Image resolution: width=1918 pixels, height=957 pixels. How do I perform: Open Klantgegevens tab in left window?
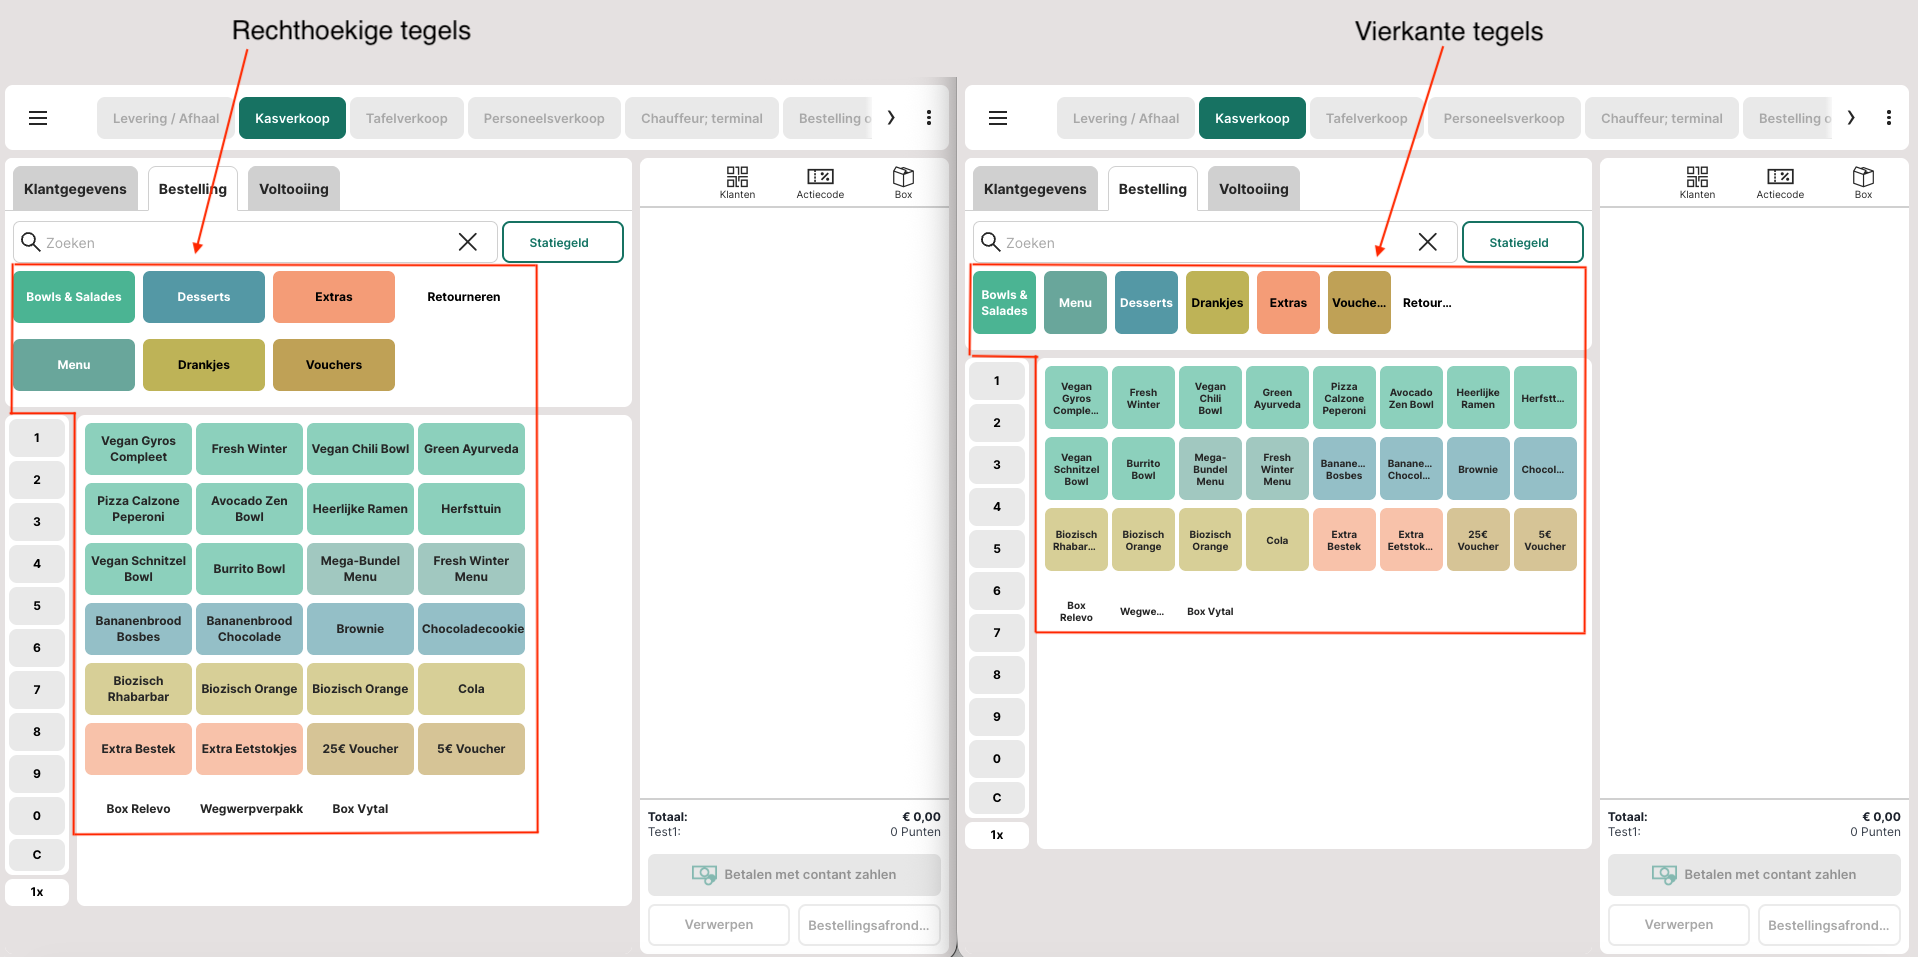(75, 189)
